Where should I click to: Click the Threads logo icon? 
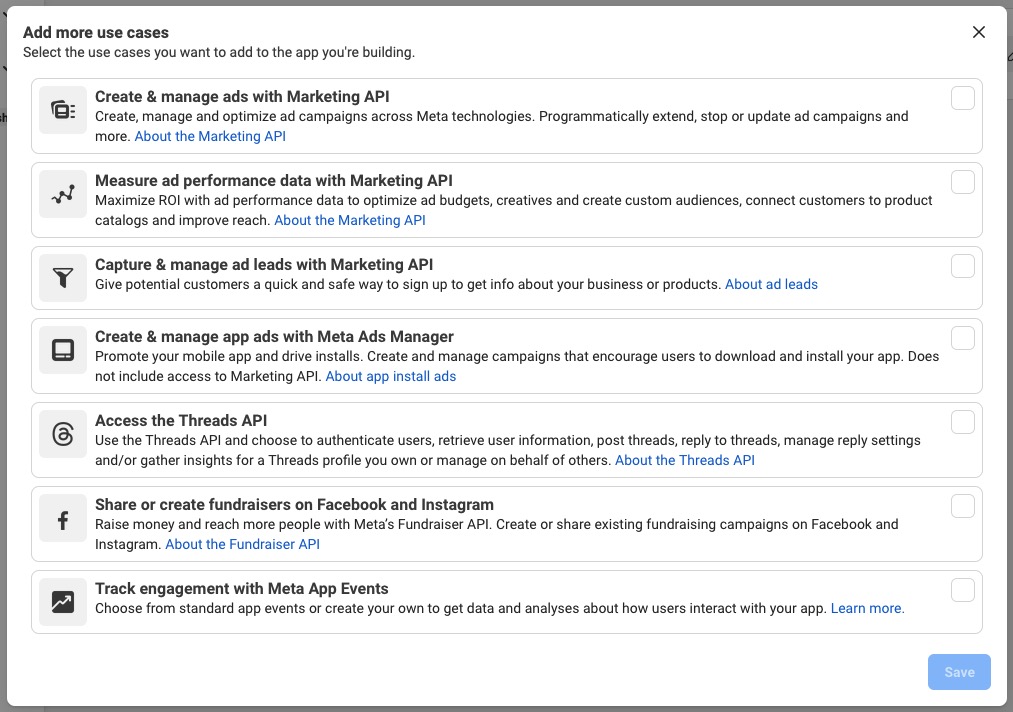click(x=63, y=434)
